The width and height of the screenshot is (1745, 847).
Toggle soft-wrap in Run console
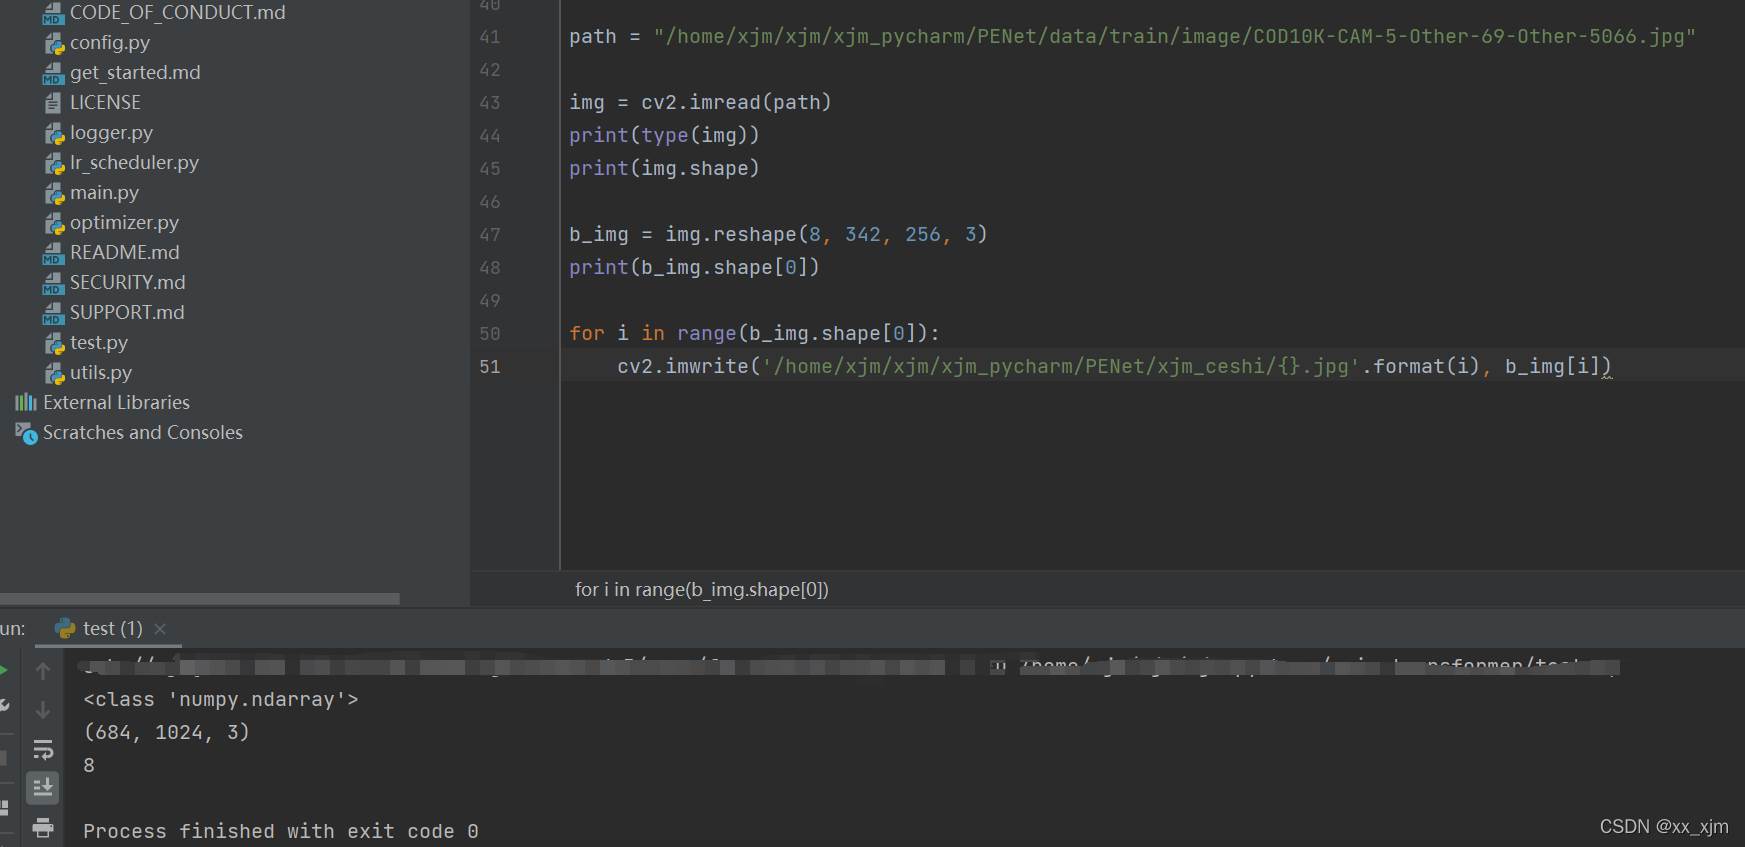coord(43,750)
